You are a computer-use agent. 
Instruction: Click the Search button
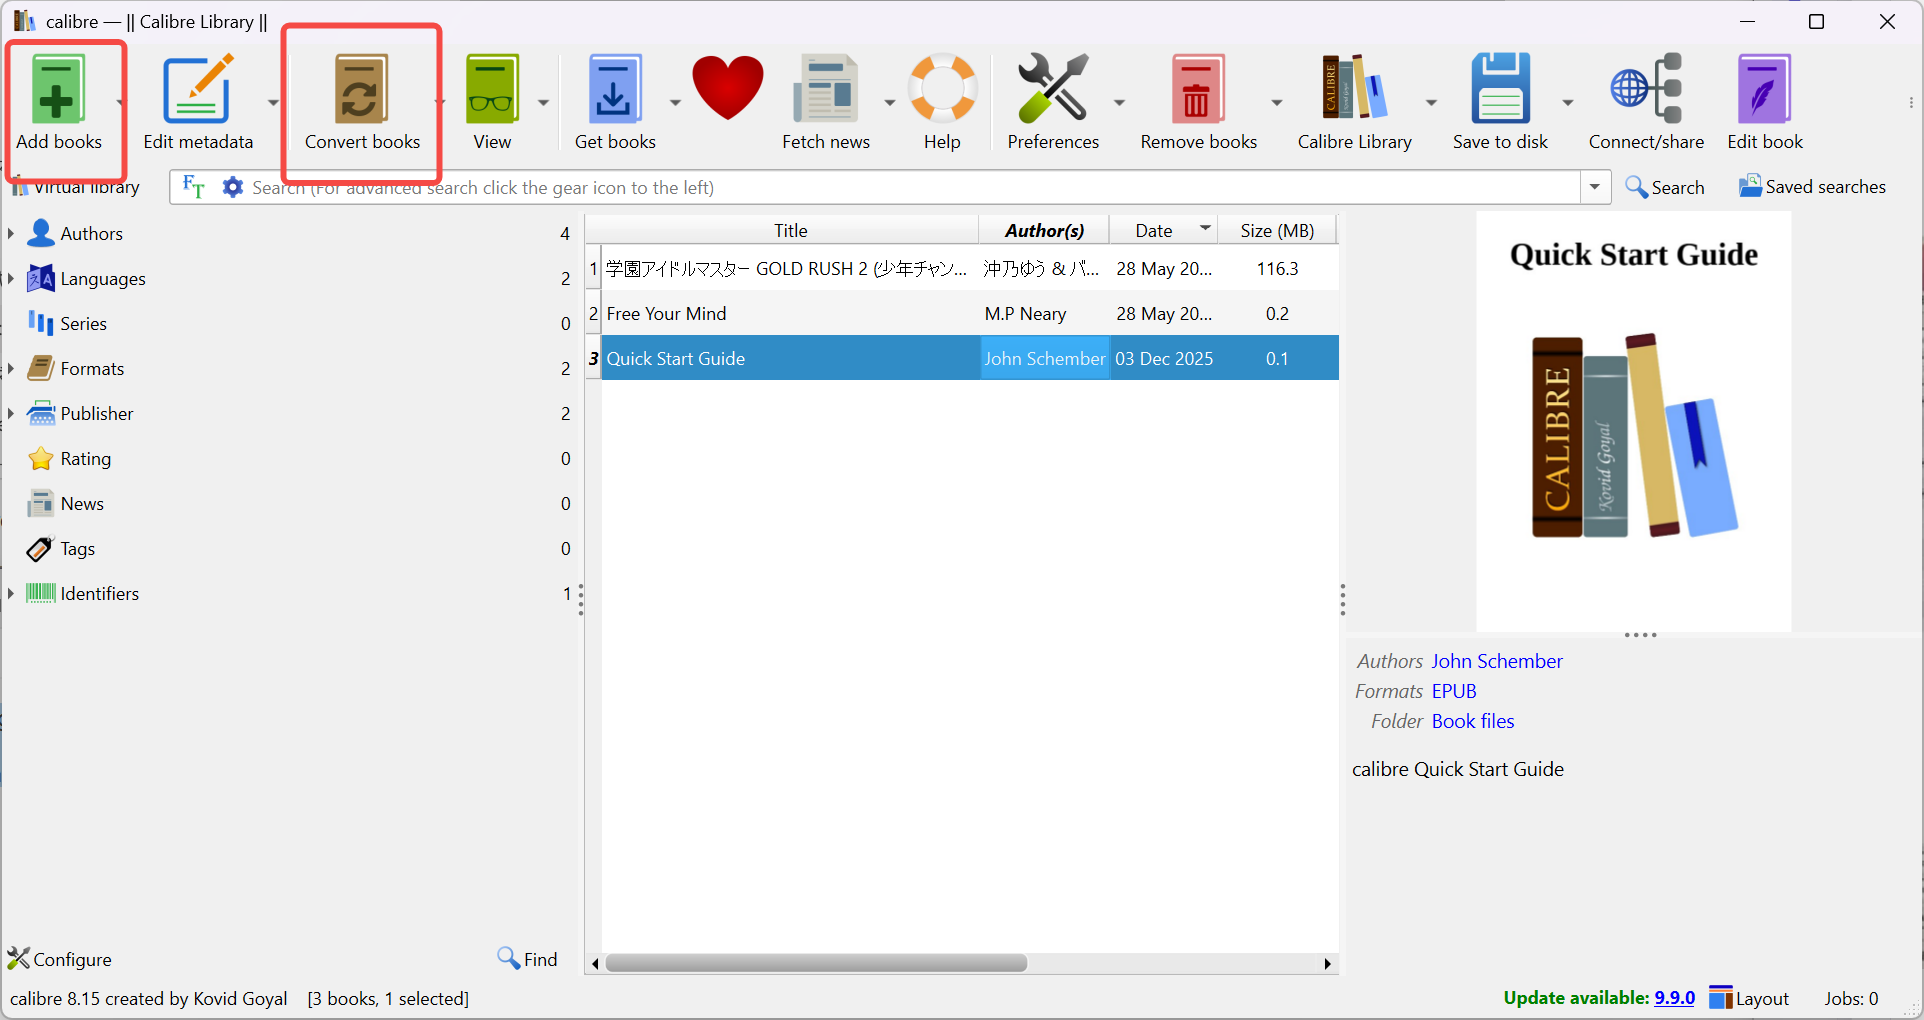[x=1665, y=187]
